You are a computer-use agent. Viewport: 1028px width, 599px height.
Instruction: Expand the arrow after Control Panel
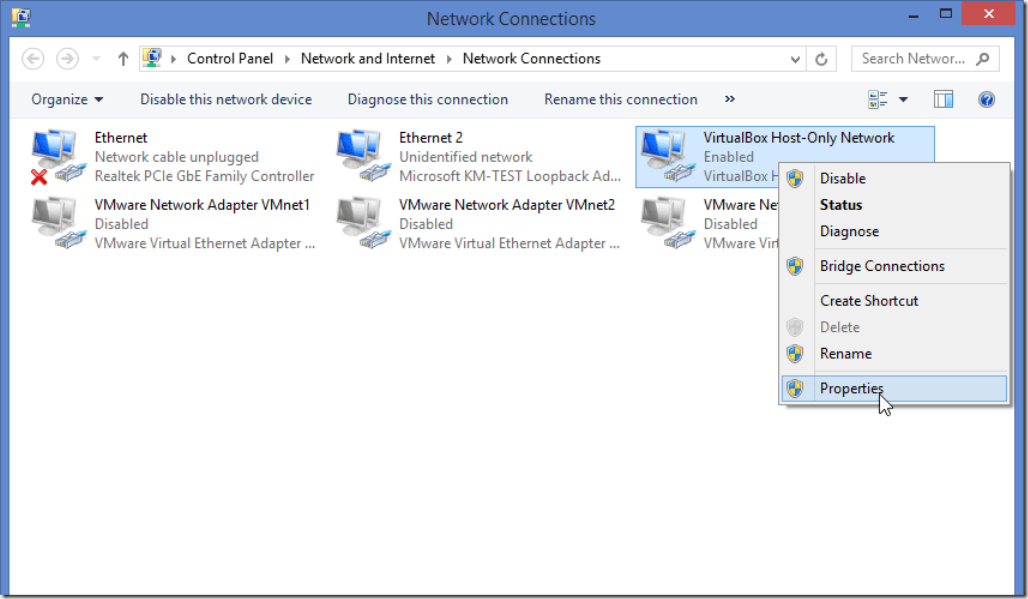coord(287,59)
